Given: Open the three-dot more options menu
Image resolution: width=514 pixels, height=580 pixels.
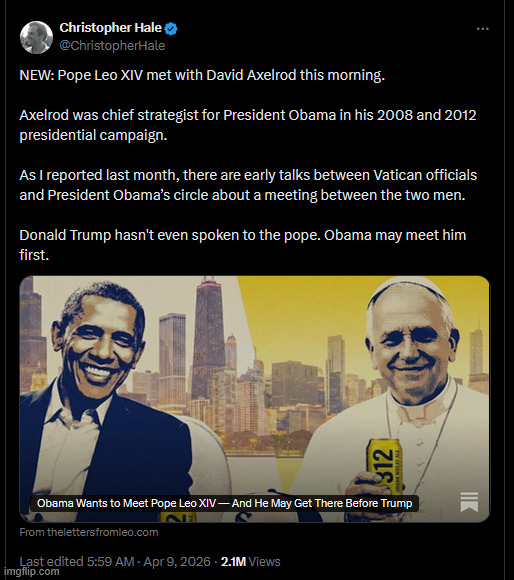Looking at the screenshot, I should click(483, 29).
